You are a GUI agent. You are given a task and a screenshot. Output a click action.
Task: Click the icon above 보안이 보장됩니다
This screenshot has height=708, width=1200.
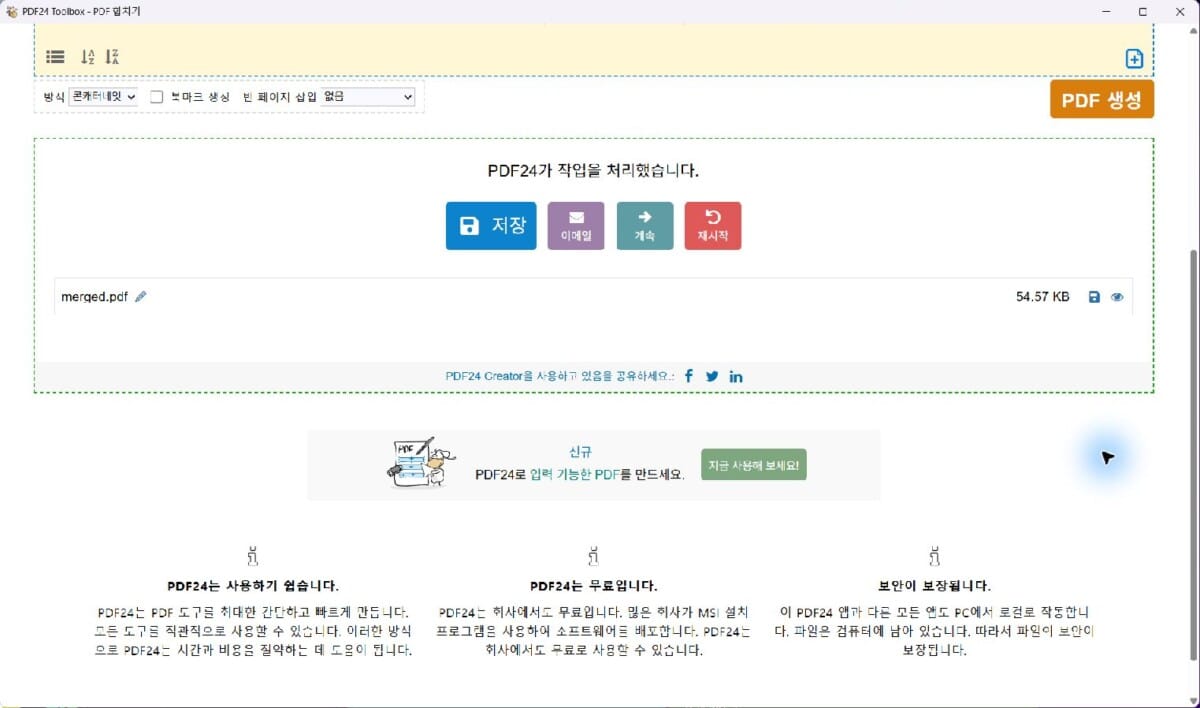936,555
